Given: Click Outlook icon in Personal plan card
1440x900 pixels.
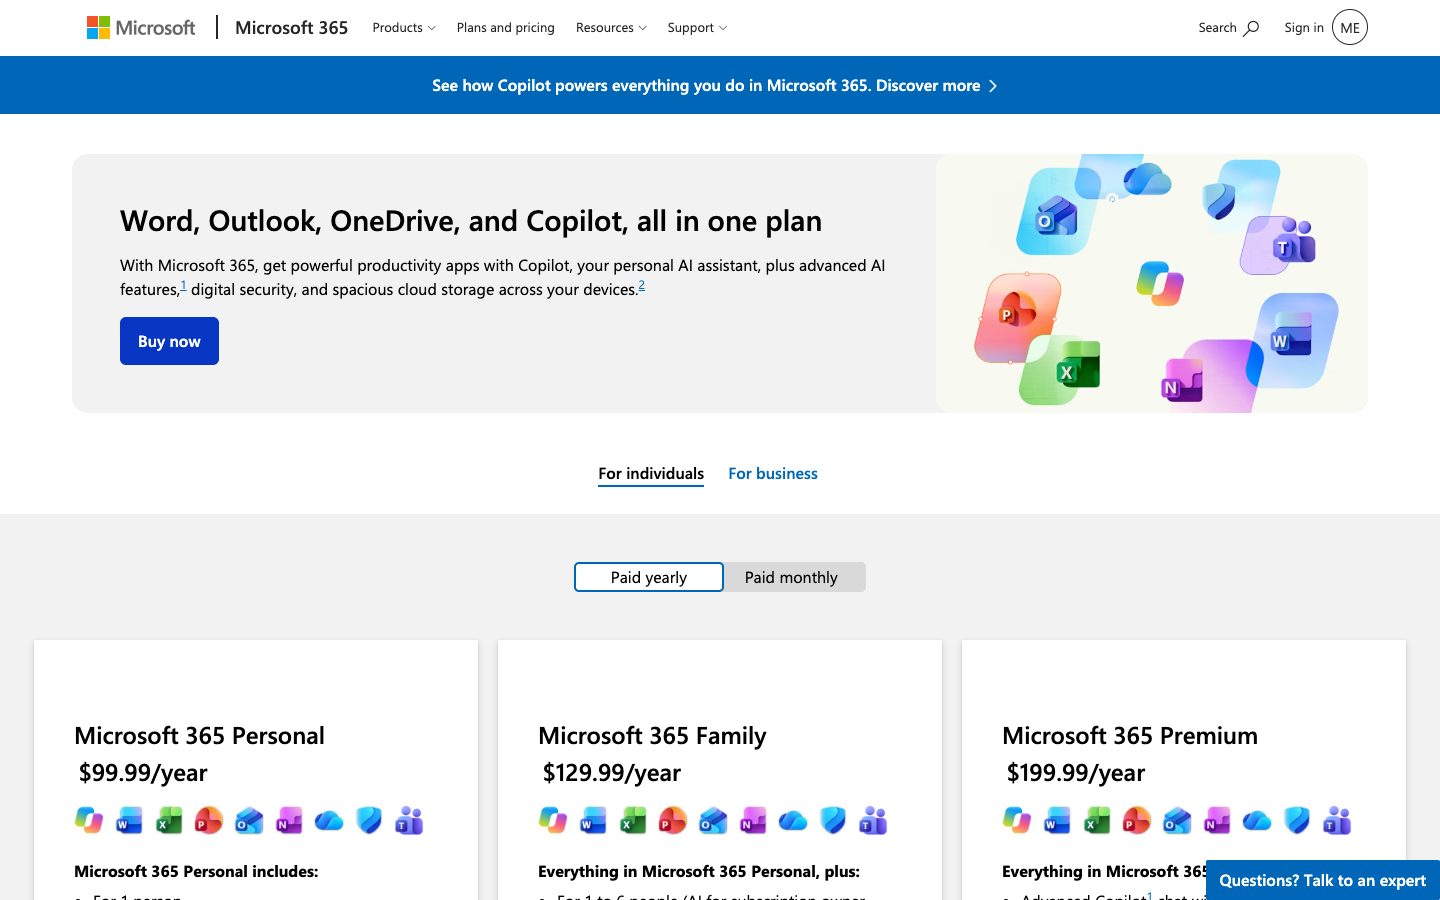Looking at the screenshot, I should (249, 820).
